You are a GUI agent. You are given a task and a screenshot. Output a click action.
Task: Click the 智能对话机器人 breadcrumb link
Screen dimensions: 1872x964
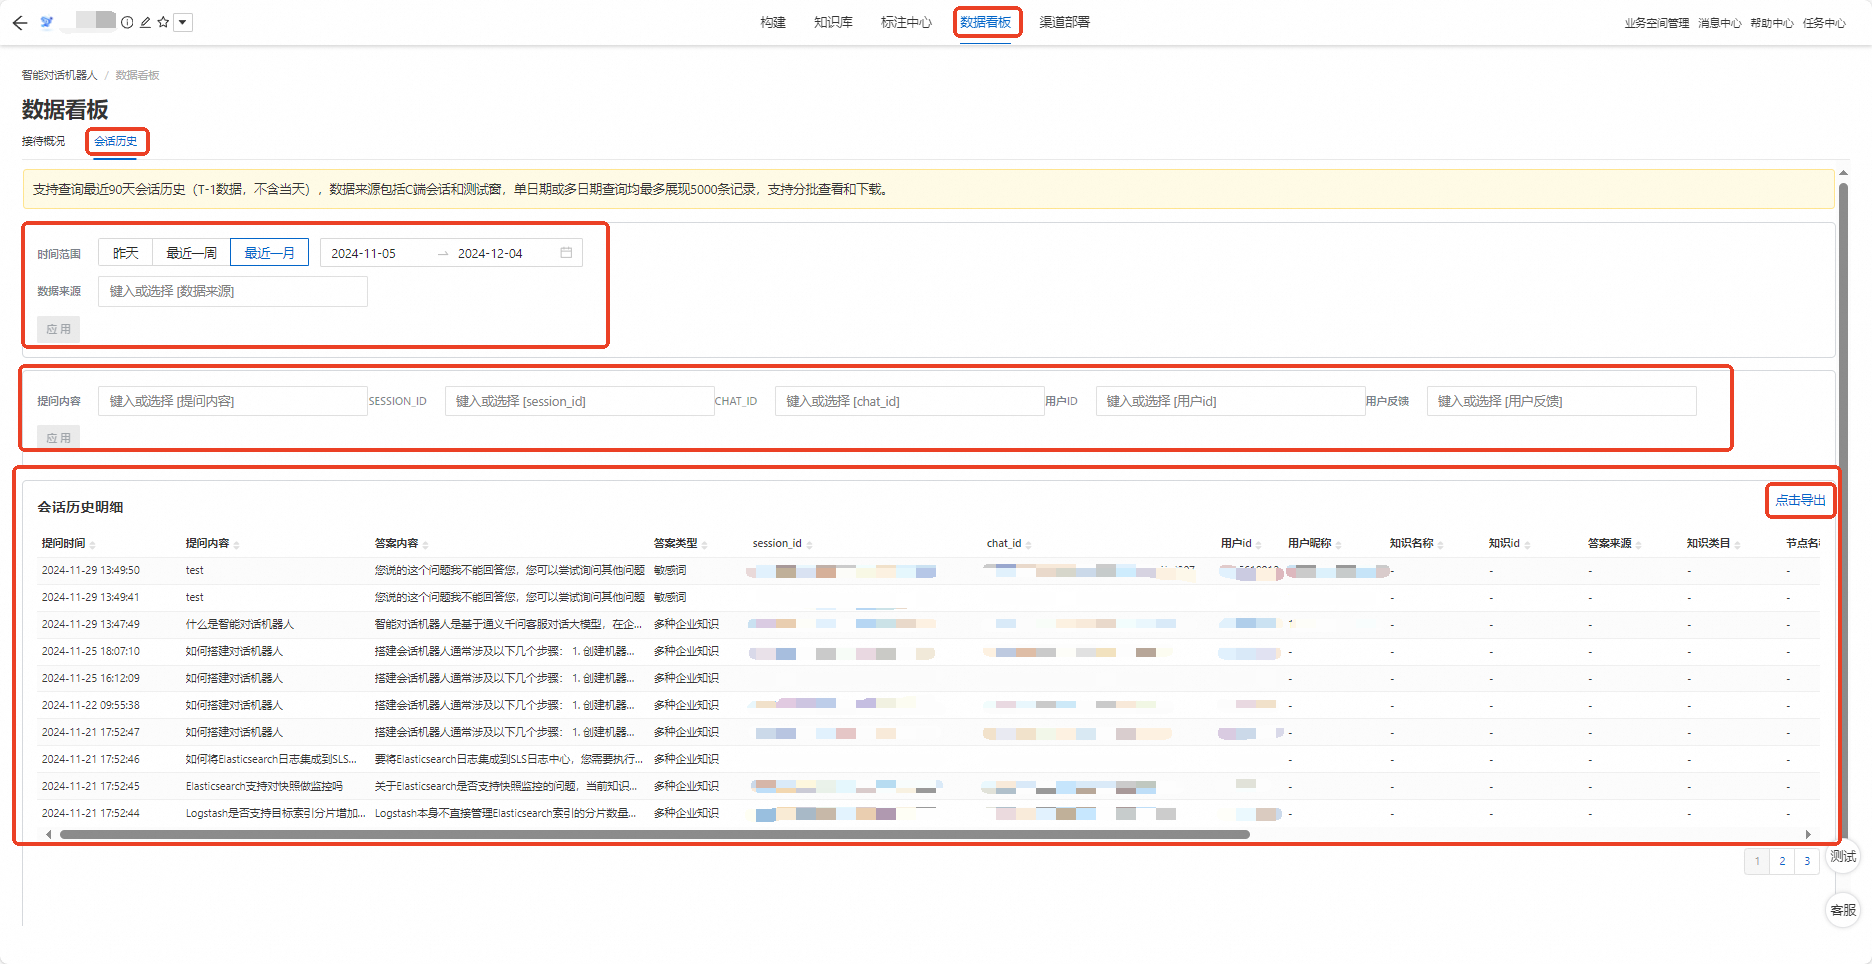pos(60,75)
